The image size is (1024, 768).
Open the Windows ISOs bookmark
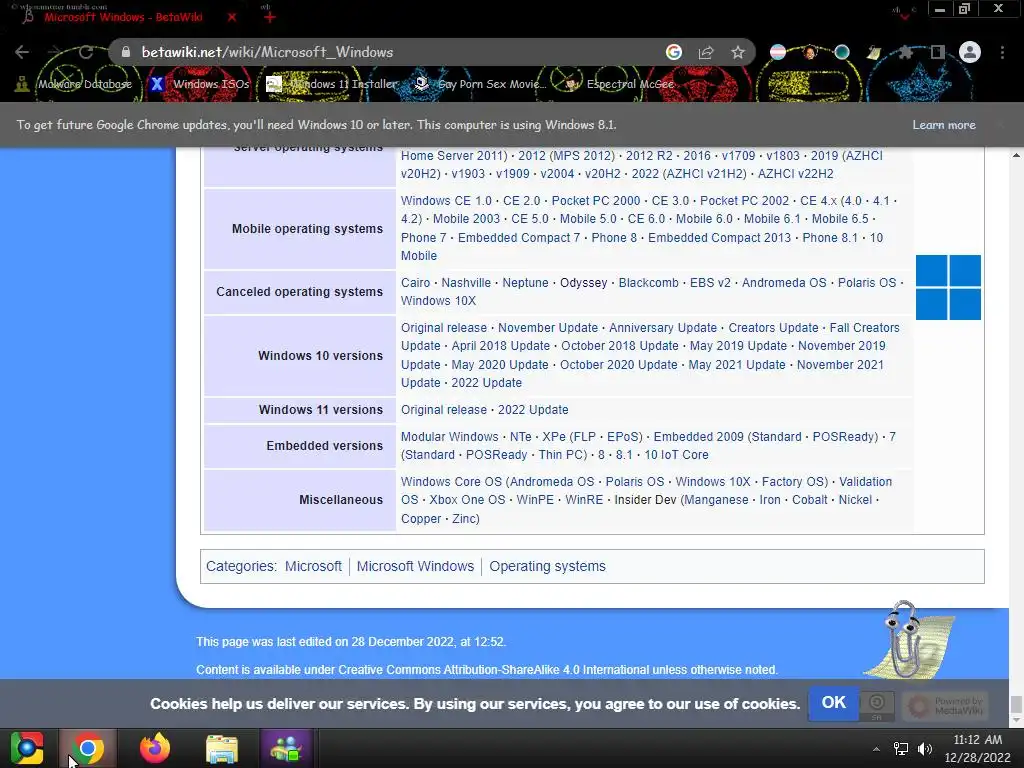200,84
